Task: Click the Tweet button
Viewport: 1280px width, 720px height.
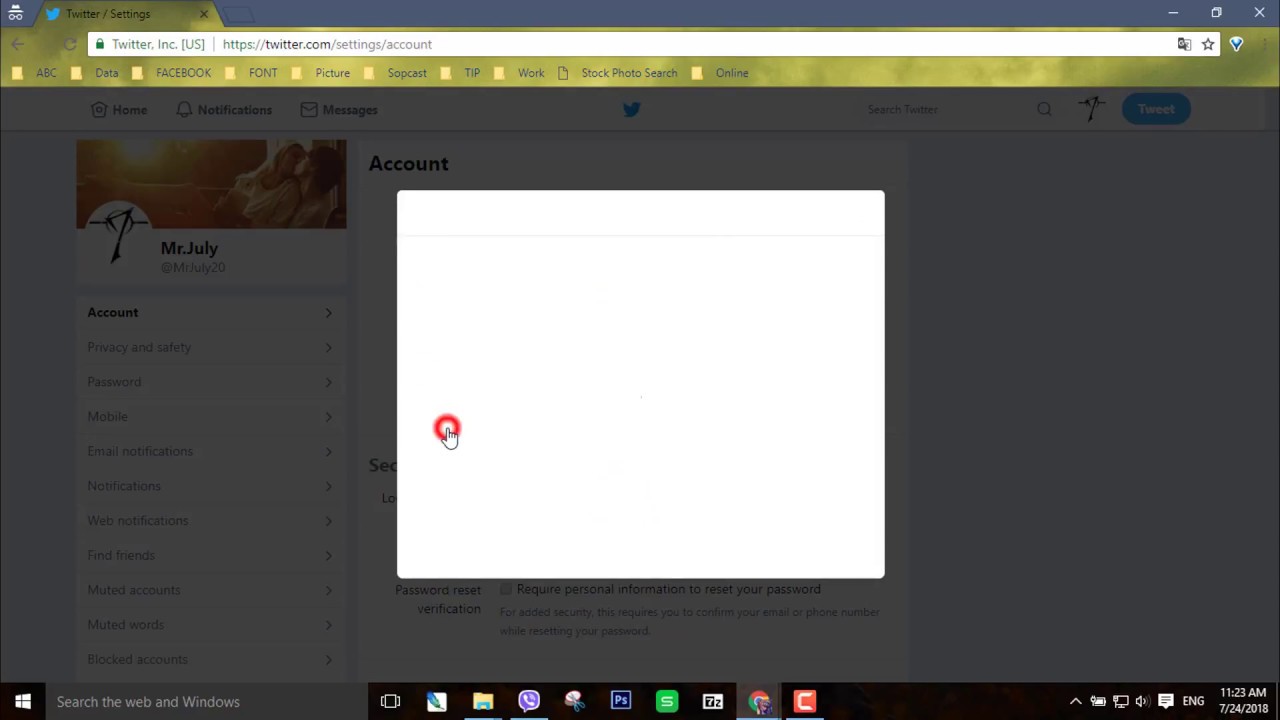Action: (x=1156, y=109)
